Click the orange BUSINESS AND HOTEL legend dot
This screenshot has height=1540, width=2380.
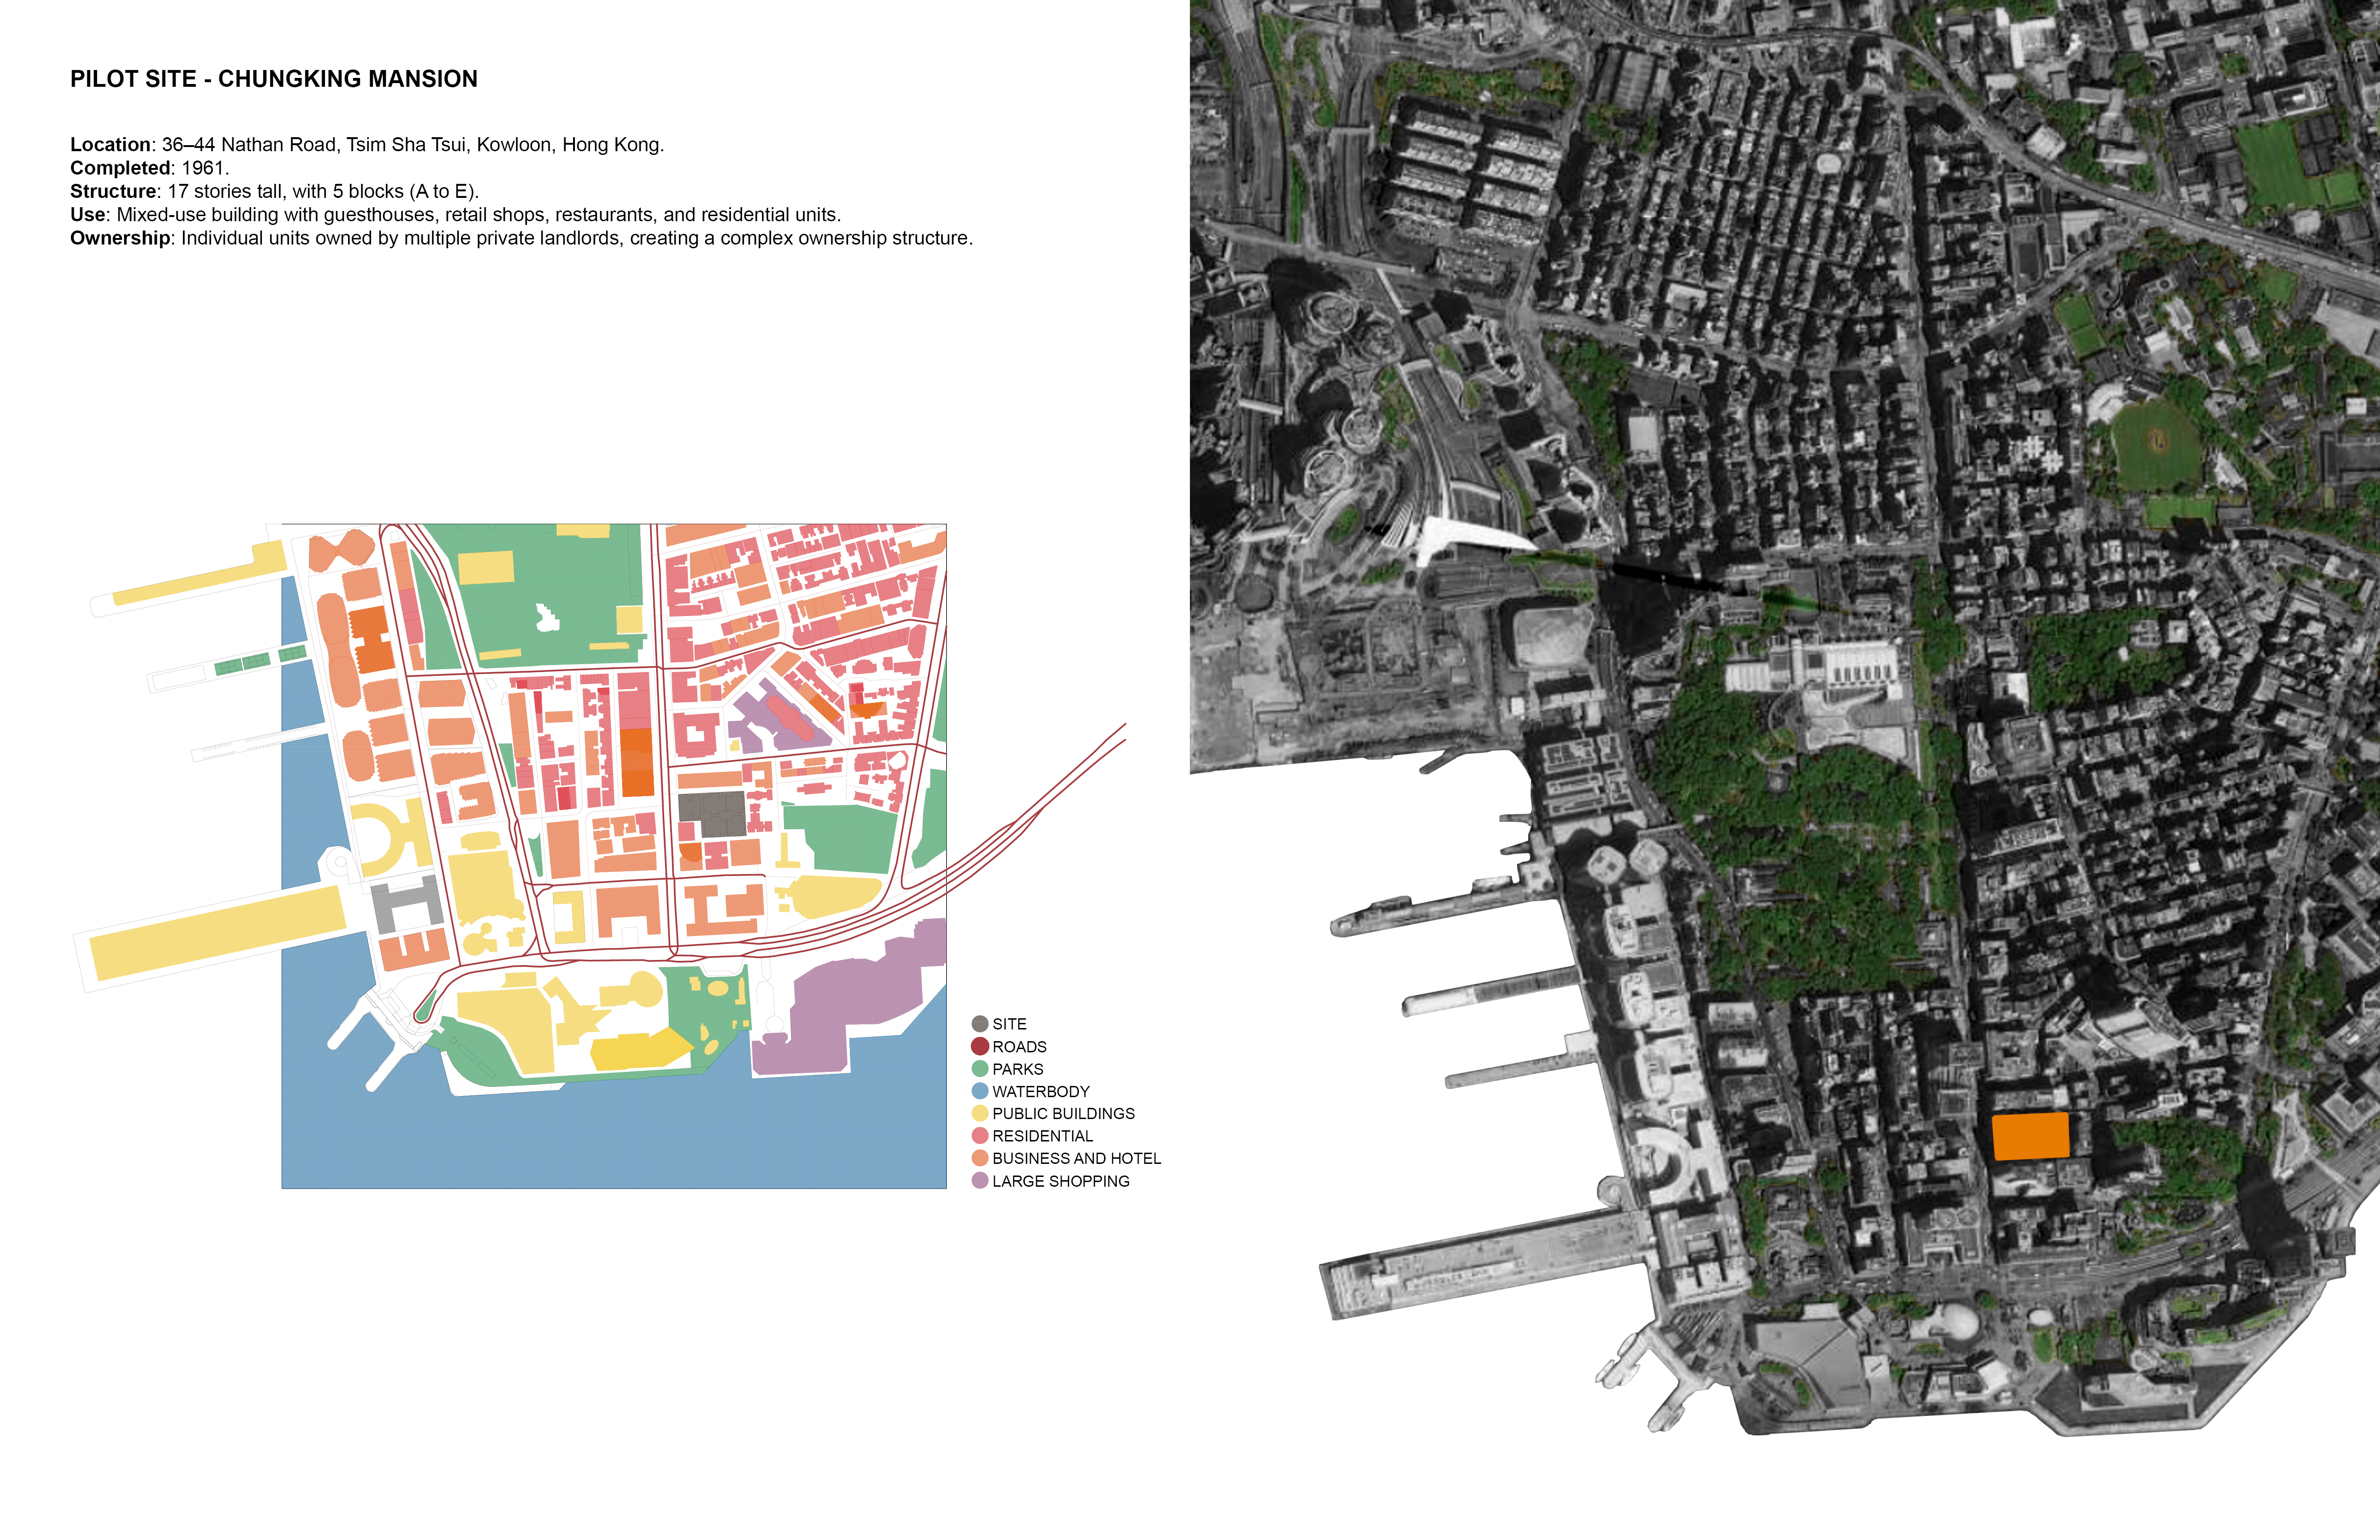click(980, 1158)
